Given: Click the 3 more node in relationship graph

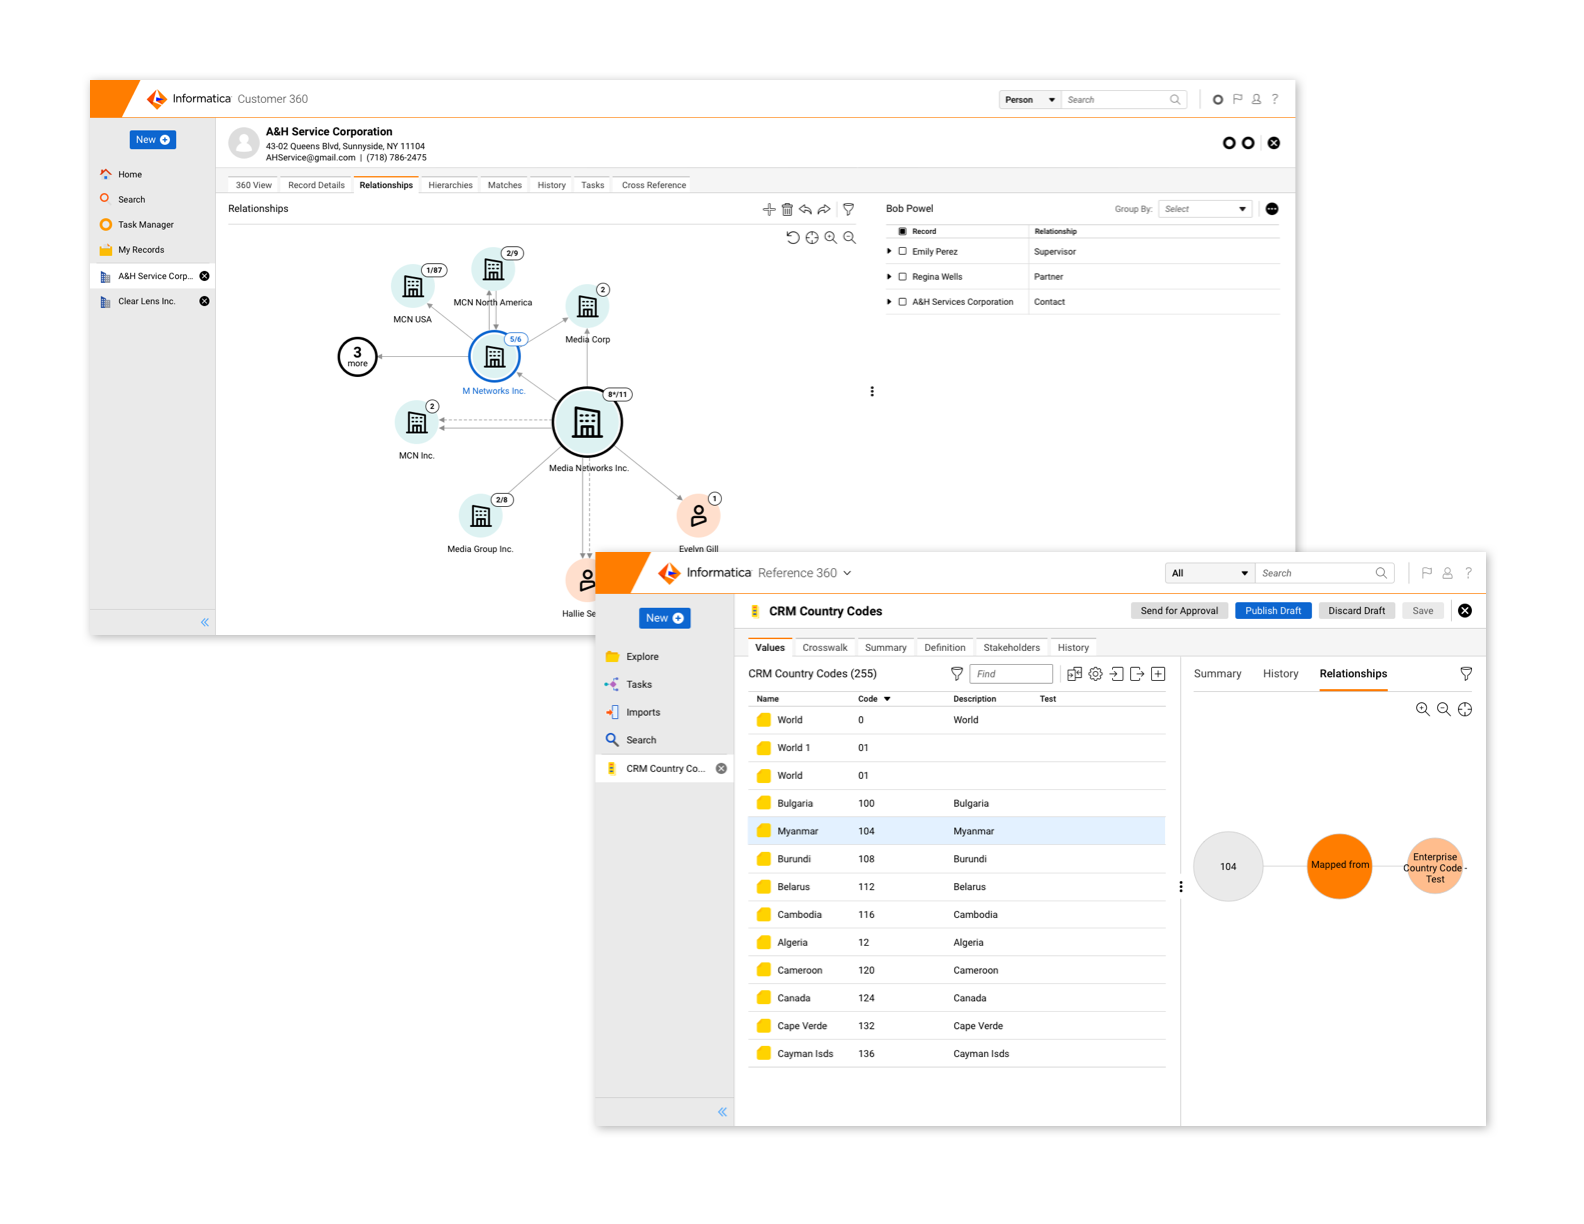Looking at the screenshot, I should click(358, 357).
